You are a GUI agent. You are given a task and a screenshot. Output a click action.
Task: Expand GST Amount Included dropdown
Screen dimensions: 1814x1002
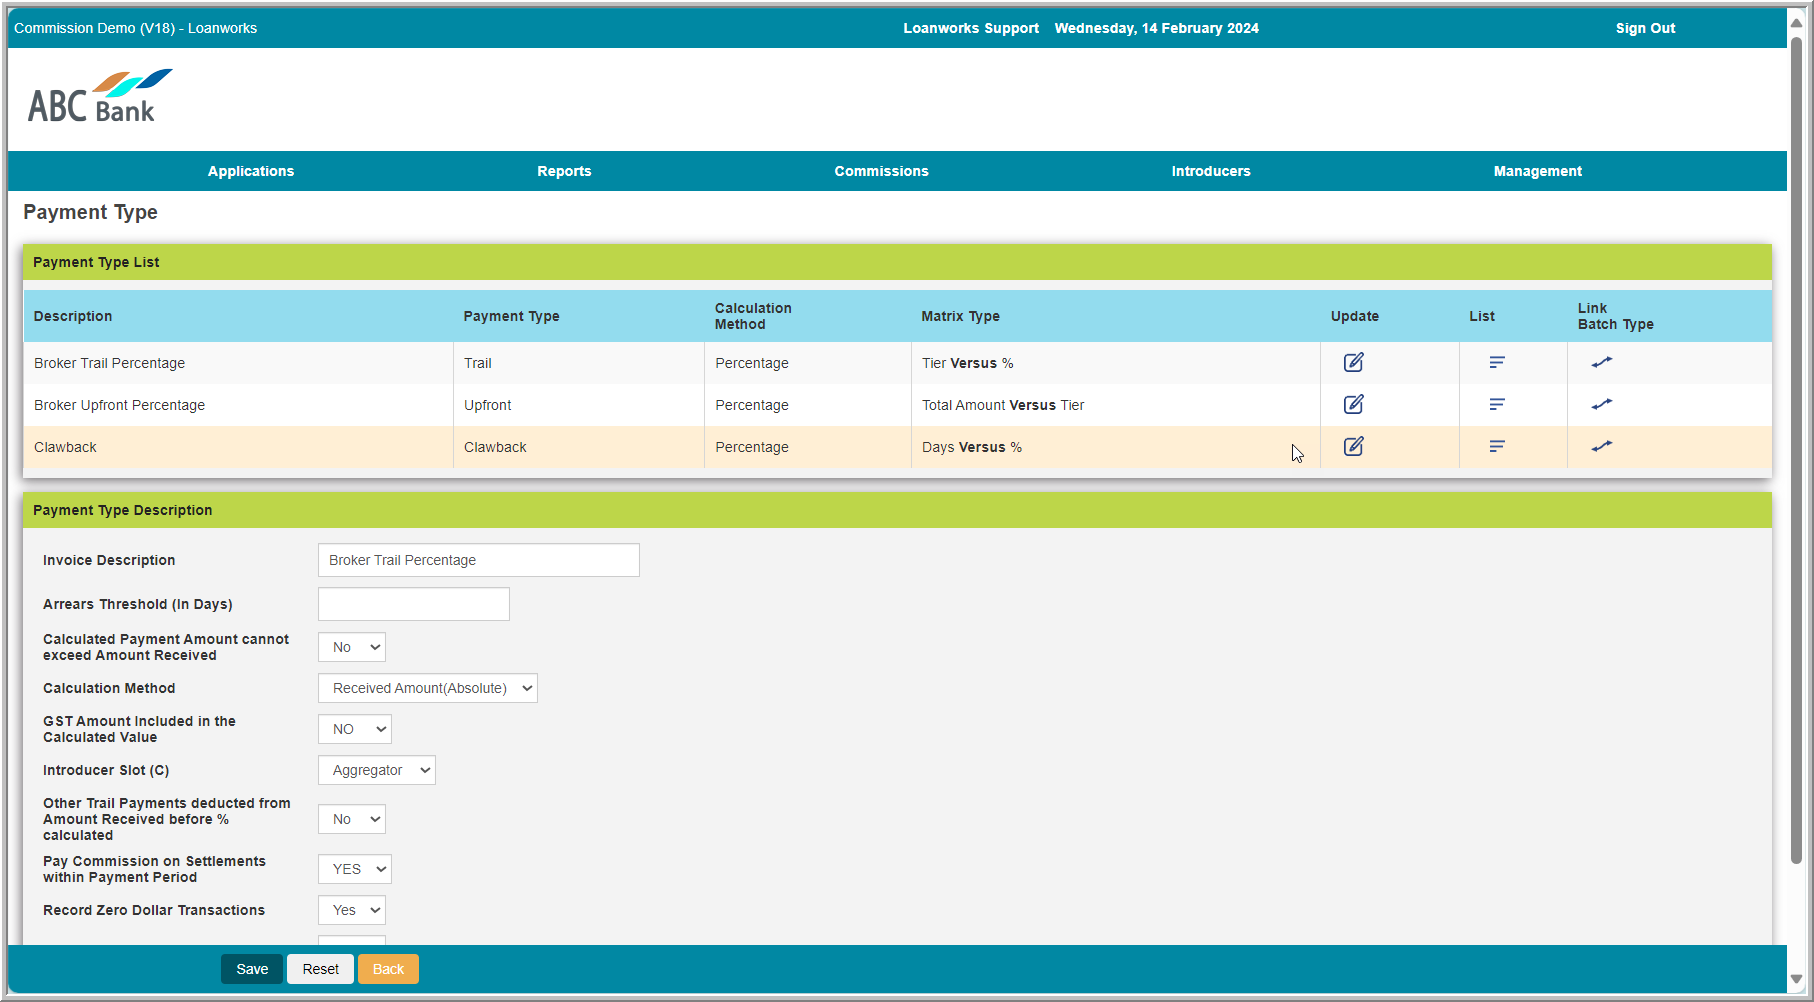point(354,729)
